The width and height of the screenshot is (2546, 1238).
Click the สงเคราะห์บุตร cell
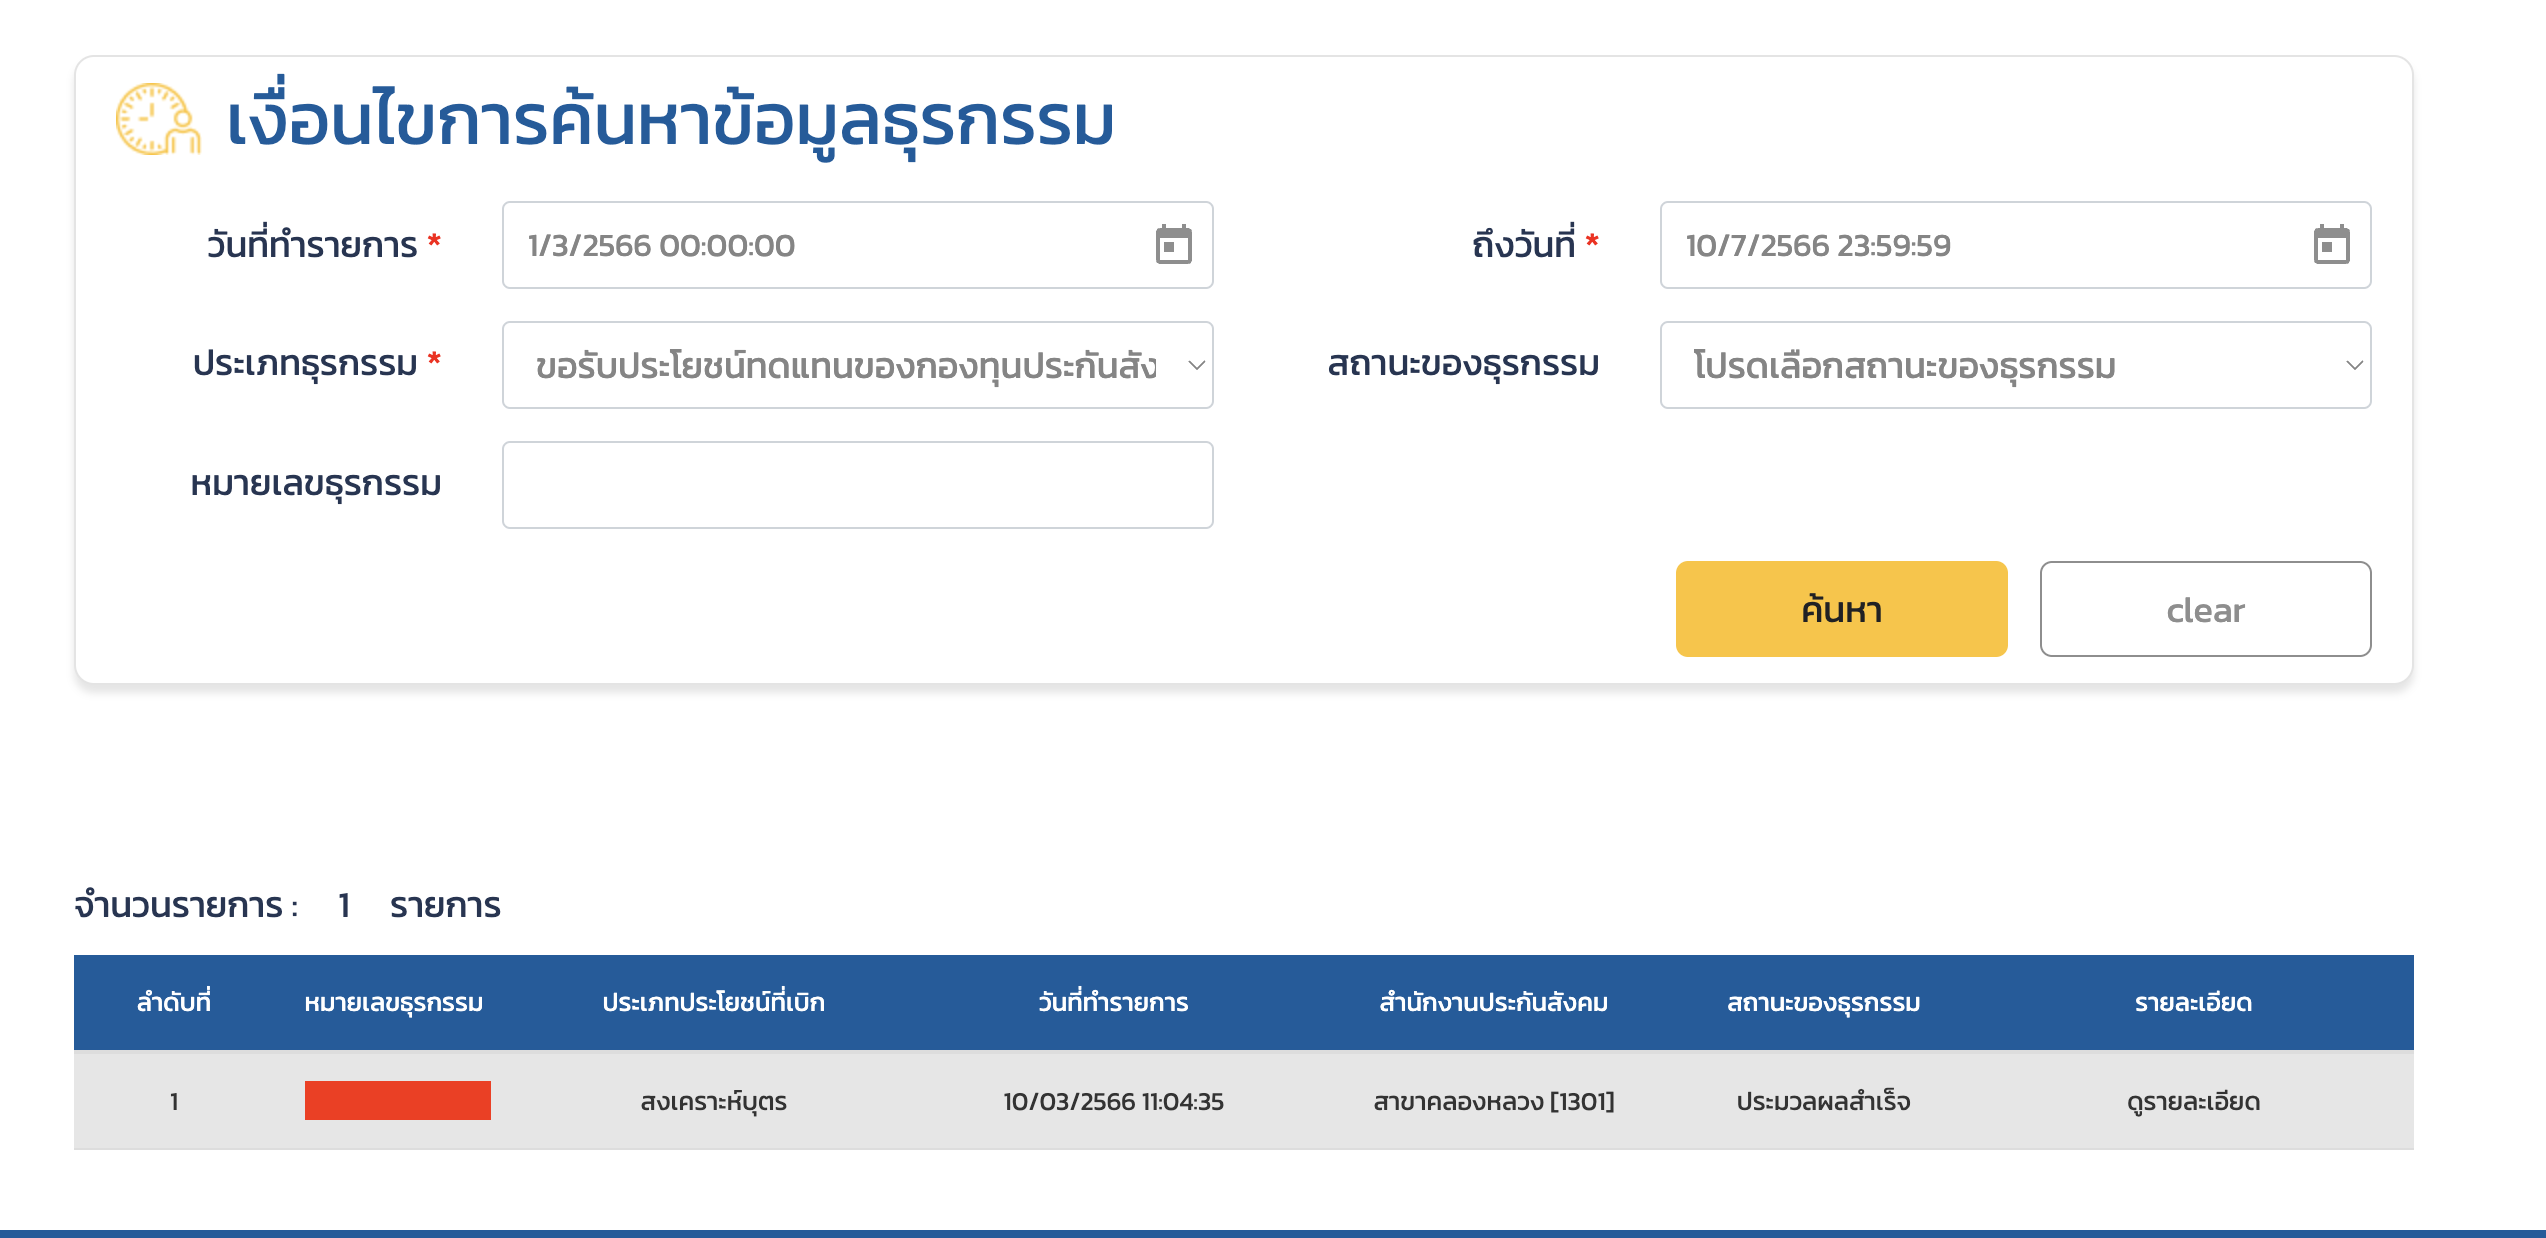click(x=713, y=1101)
